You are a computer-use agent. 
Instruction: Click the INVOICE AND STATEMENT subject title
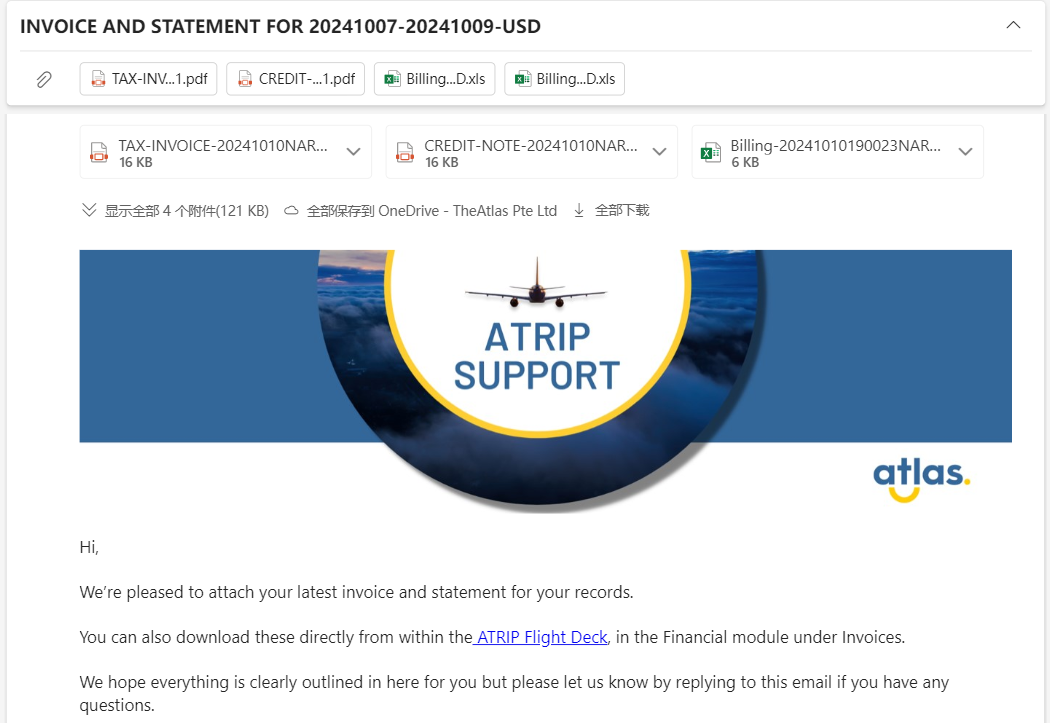pyautogui.click(x=280, y=27)
